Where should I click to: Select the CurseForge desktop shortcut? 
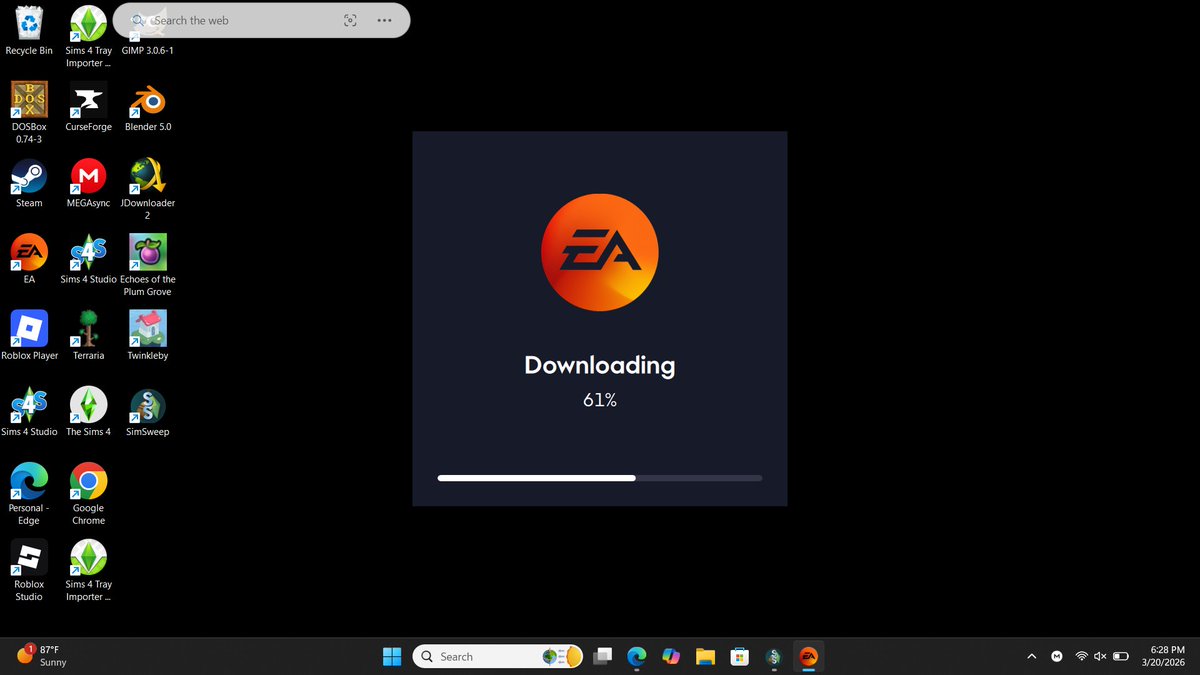(88, 107)
